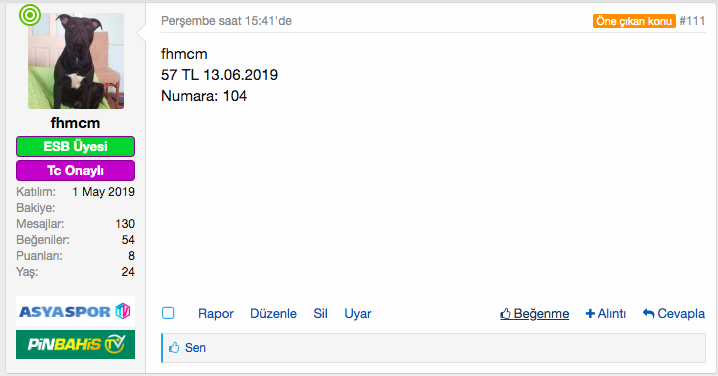Click the Uyar link
The height and width of the screenshot is (376, 718).
(358, 314)
